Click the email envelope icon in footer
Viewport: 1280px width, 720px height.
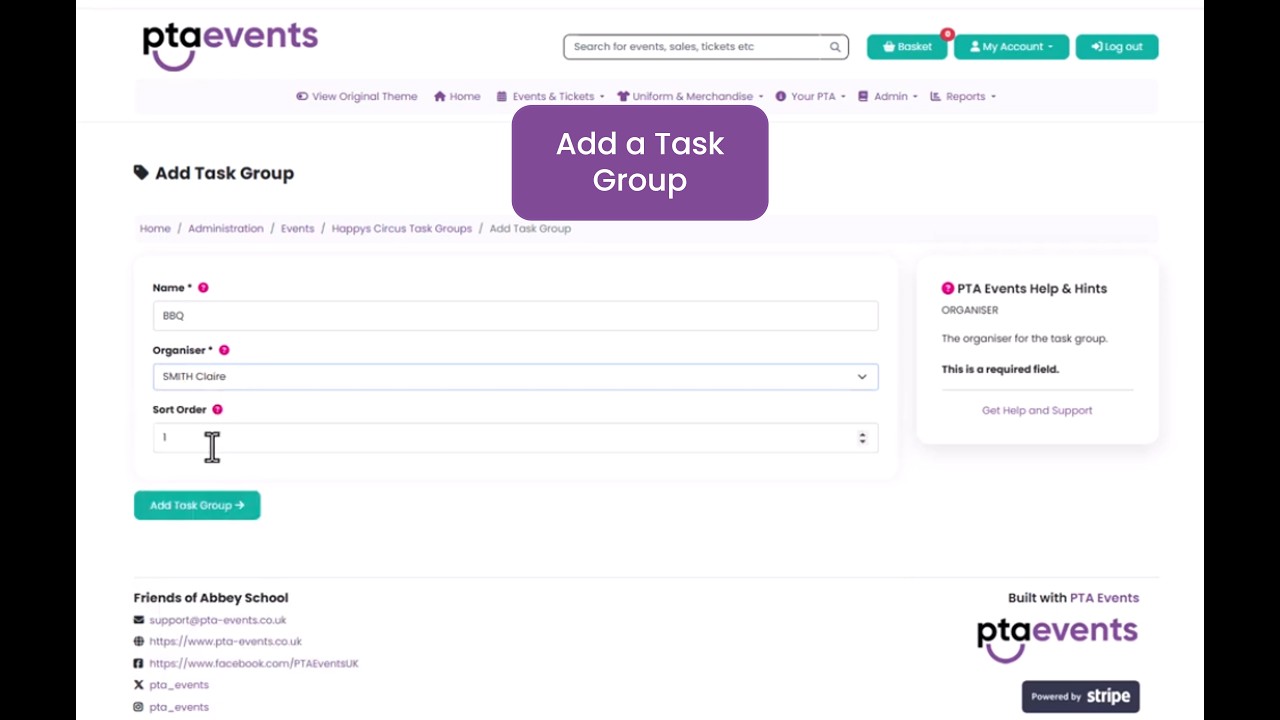pos(139,620)
